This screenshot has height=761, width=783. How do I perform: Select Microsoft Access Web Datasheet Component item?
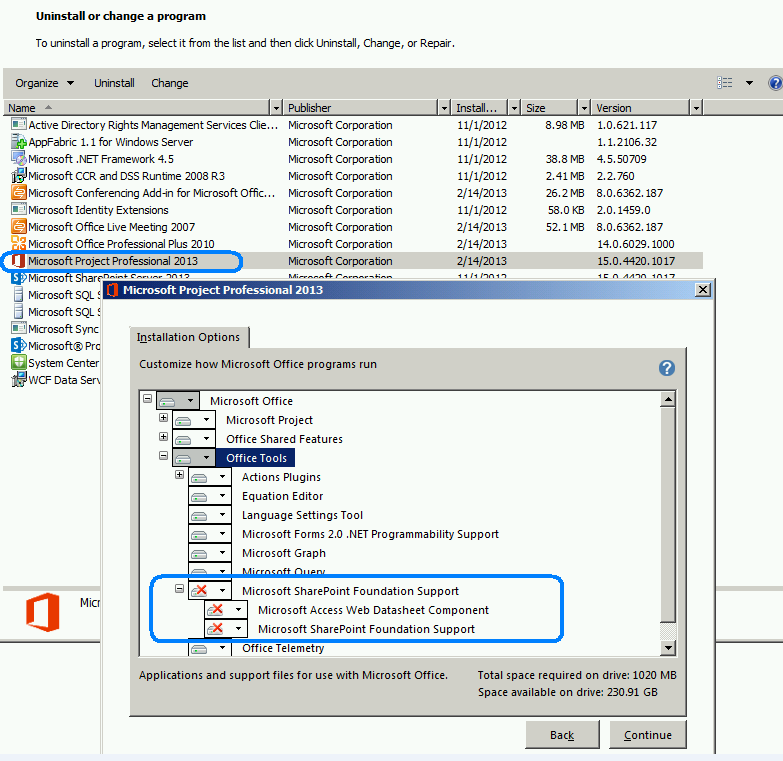tap(373, 610)
